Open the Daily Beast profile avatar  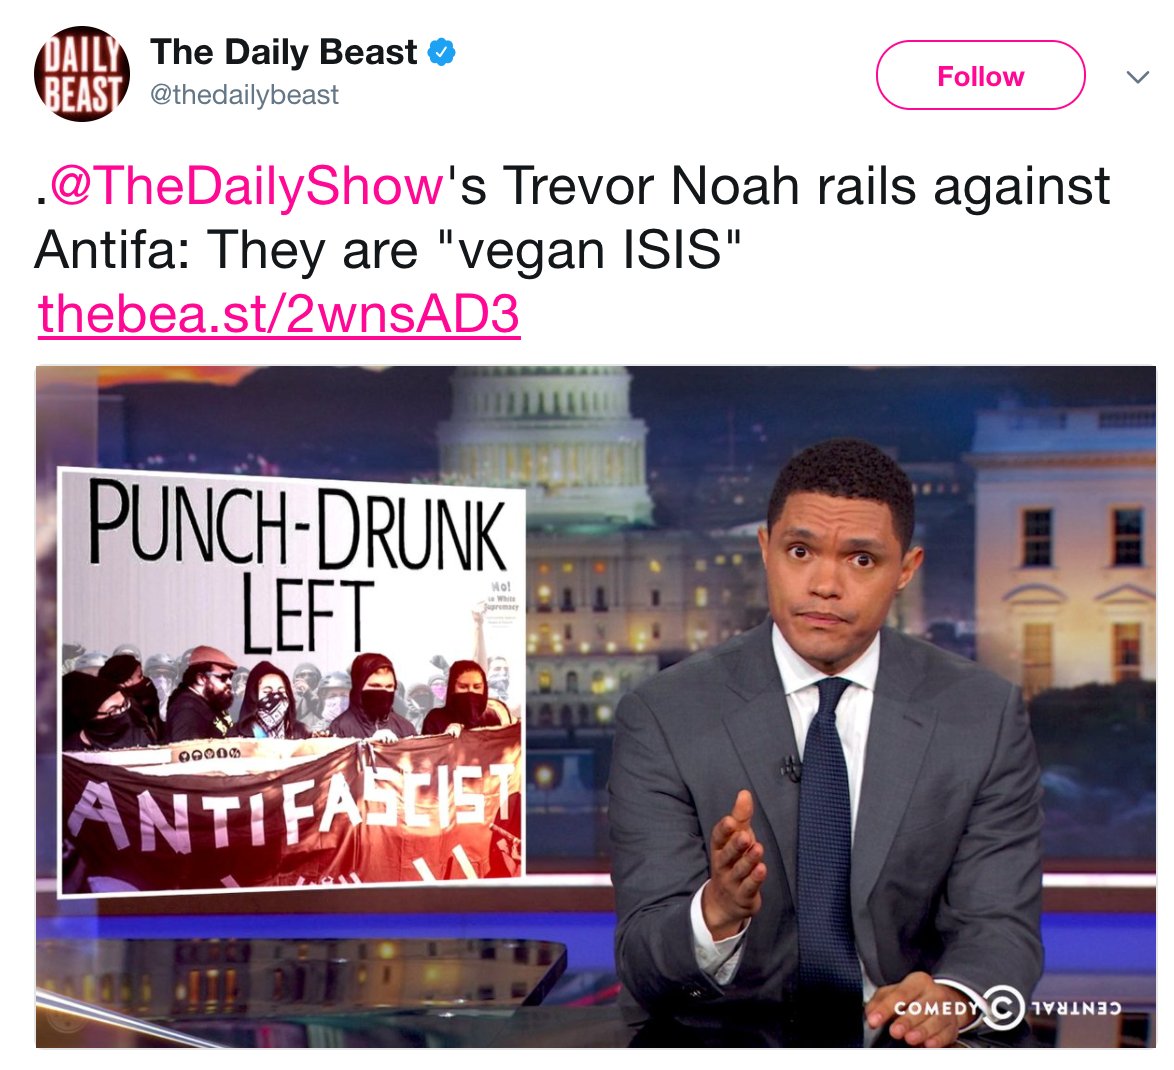pyautogui.click(x=82, y=74)
